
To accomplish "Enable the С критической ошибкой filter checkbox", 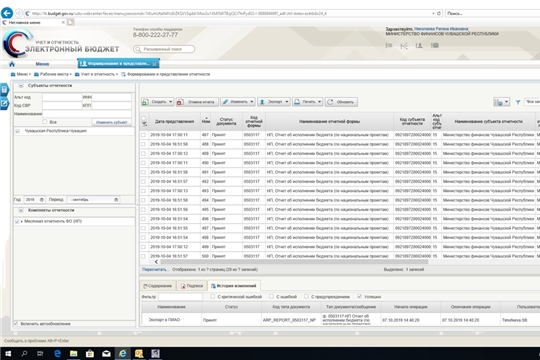I will coord(212,296).
